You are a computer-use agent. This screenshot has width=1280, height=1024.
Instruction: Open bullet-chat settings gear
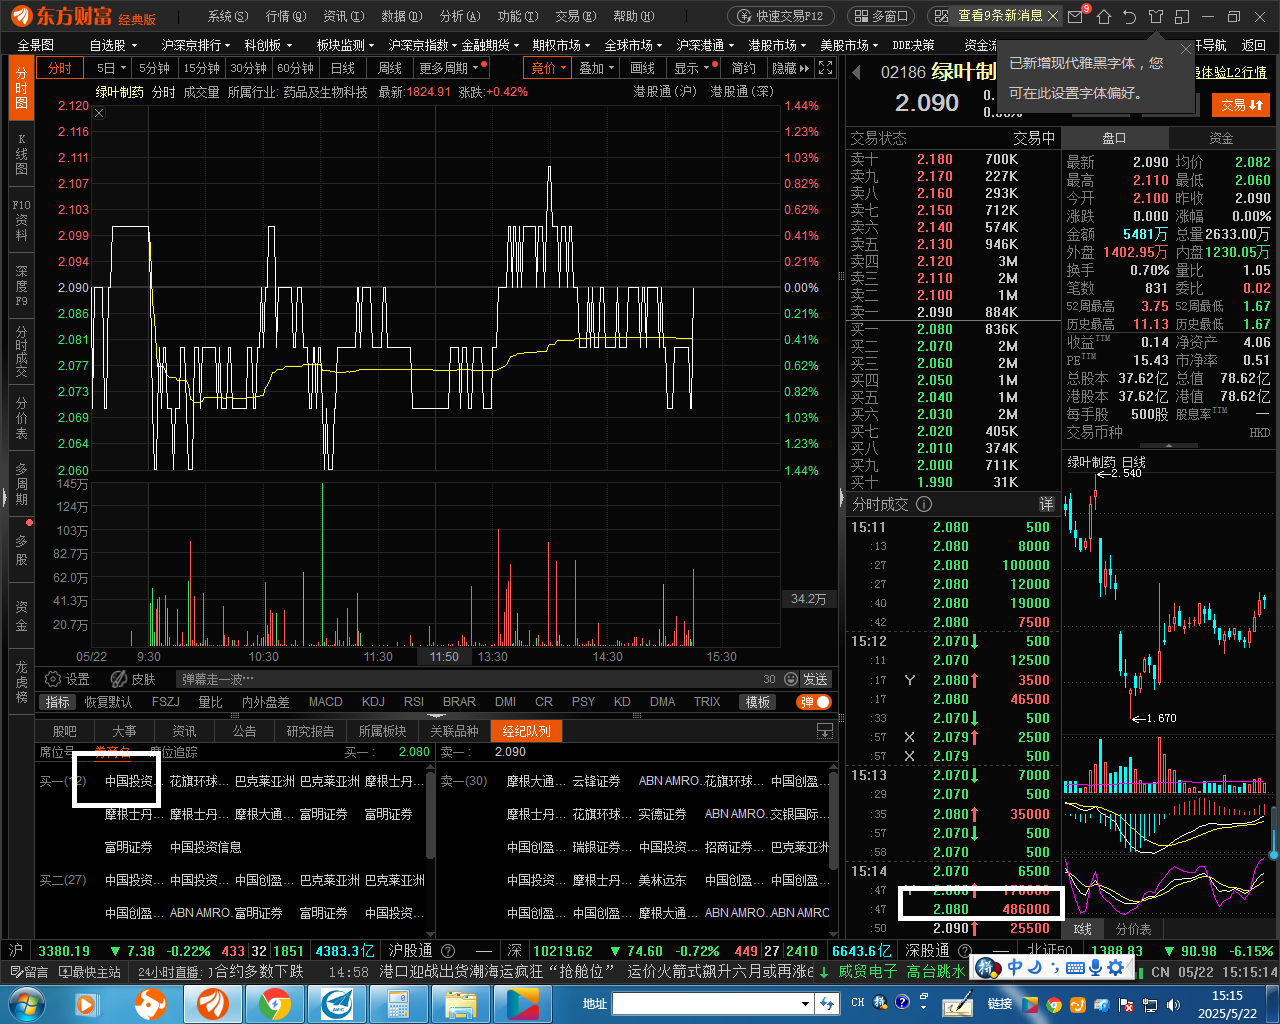[x=54, y=679]
